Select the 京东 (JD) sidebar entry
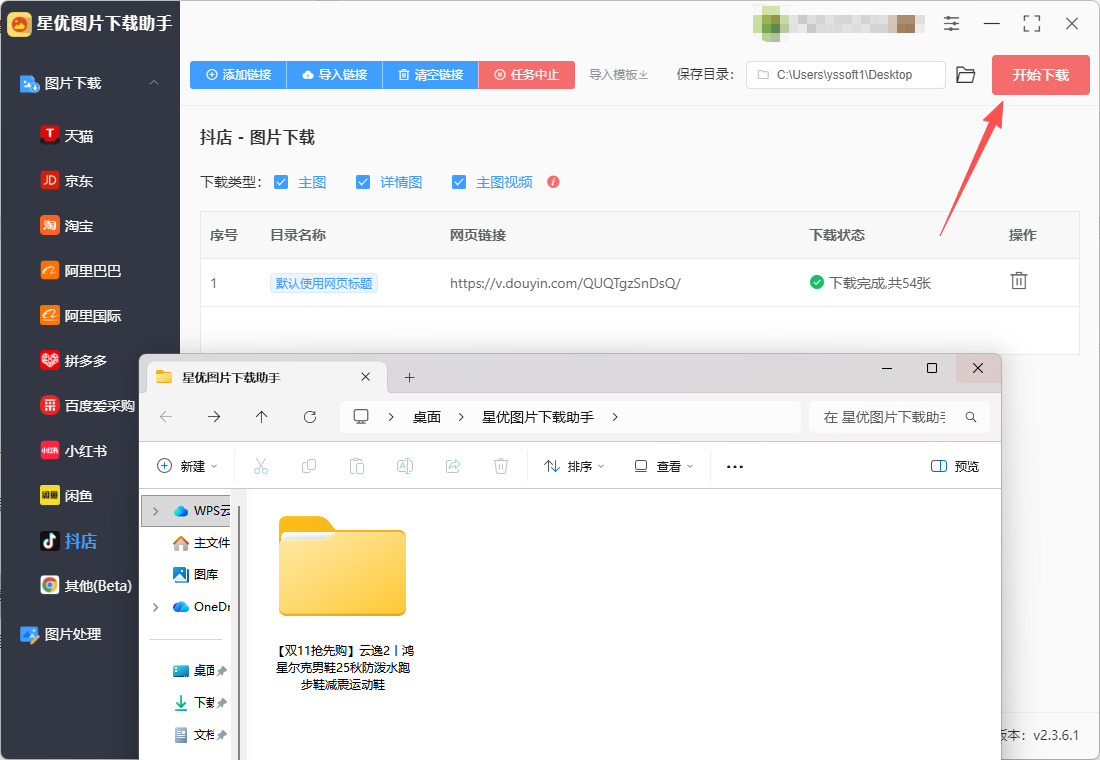The image size is (1100, 760). coord(67,180)
